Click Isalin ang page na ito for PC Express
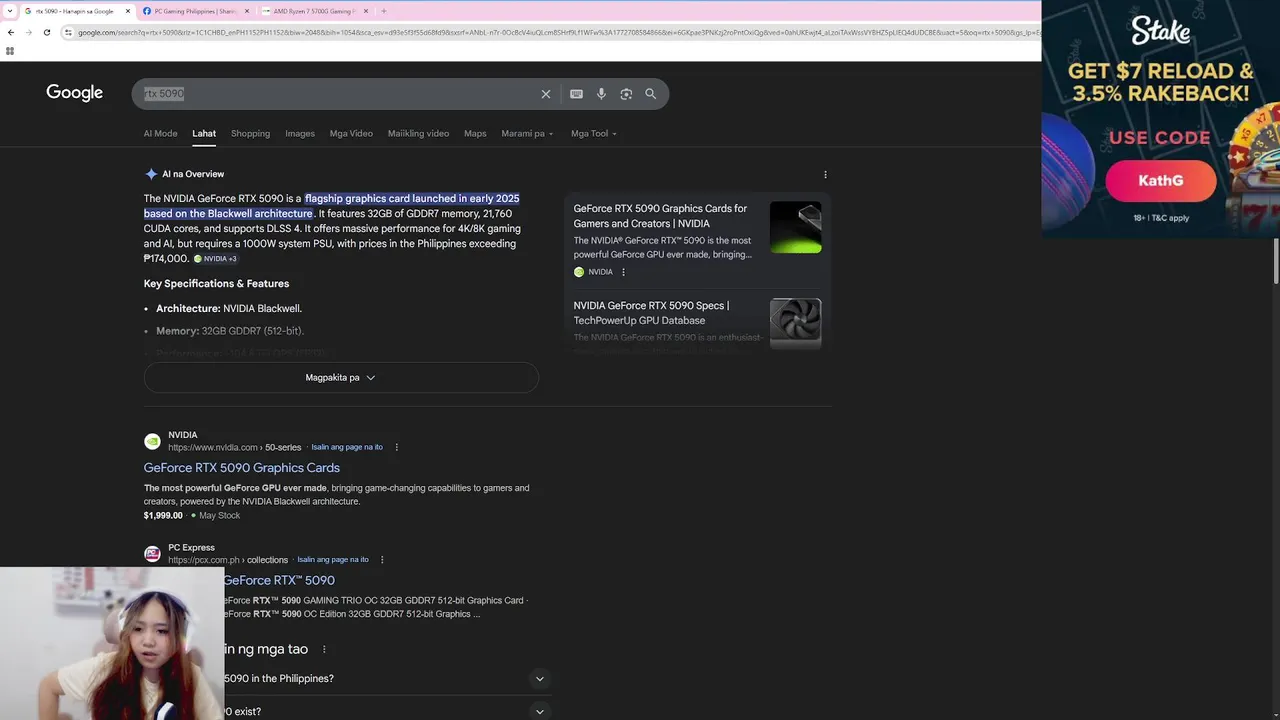This screenshot has height=720, width=1280. click(333, 560)
